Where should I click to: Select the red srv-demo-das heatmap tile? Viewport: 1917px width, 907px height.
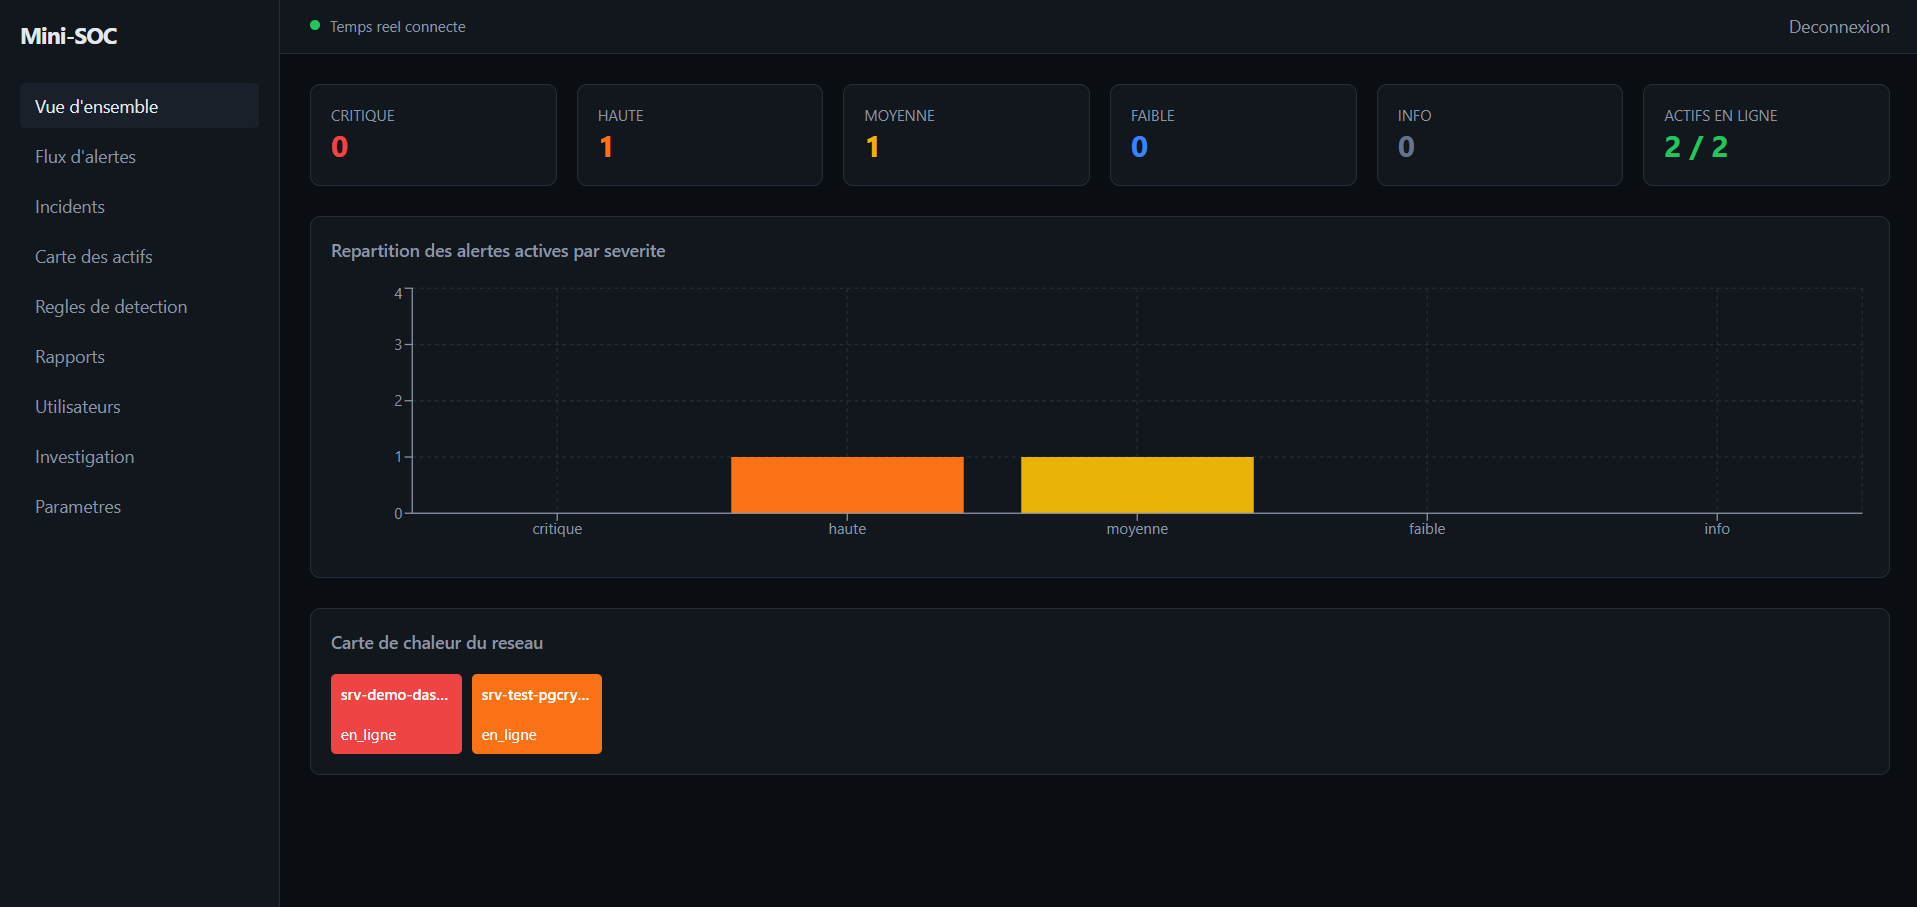coord(396,714)
